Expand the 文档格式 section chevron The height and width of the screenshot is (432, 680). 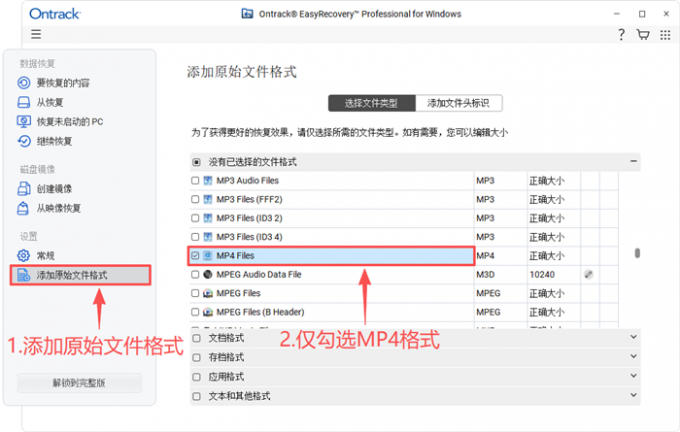(633, 337)
